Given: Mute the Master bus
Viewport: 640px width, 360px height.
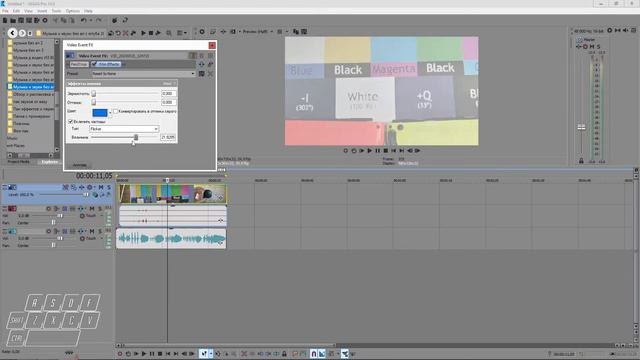Looking at the screenshot, I should (592, 47).
